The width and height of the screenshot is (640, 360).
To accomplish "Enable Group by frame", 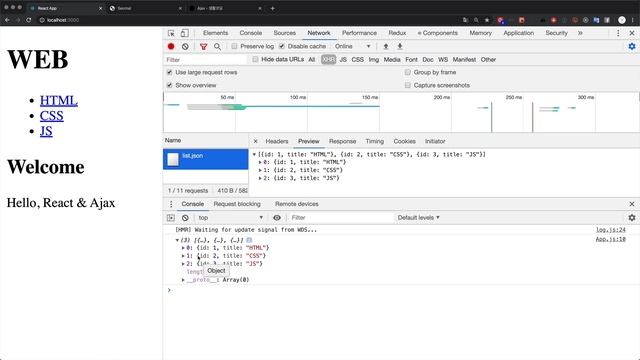I will click(x=407, y=72).
